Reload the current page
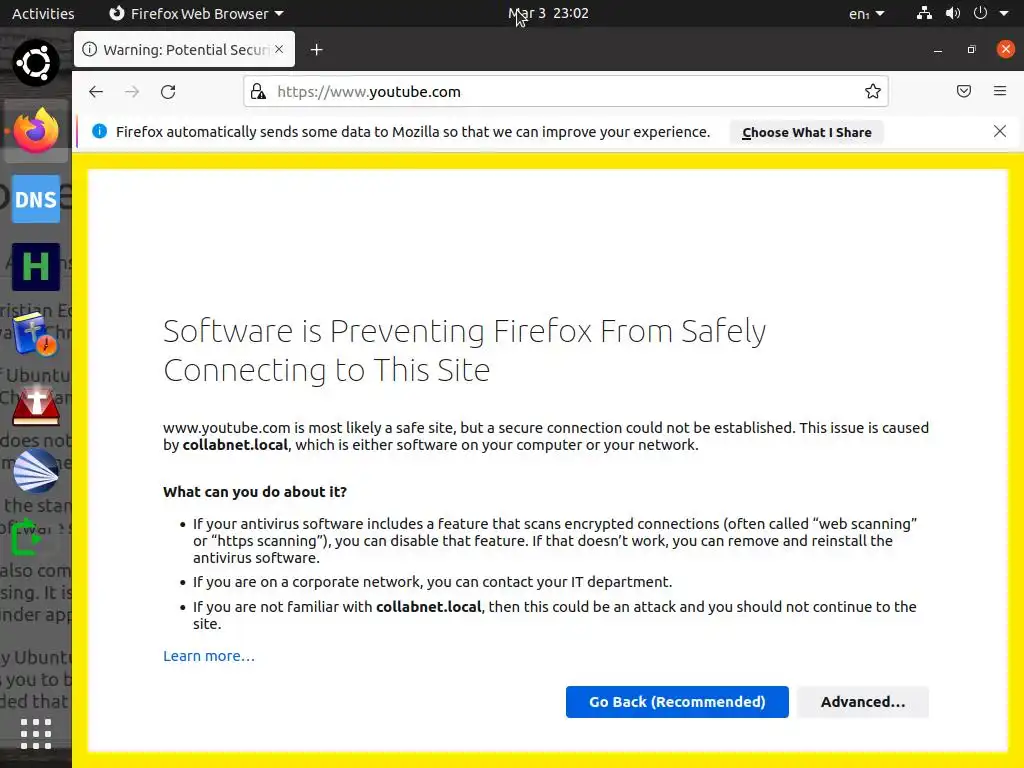Image resolution: width=1024 pixels, height=768 pixels. click(x=168, y=92)
